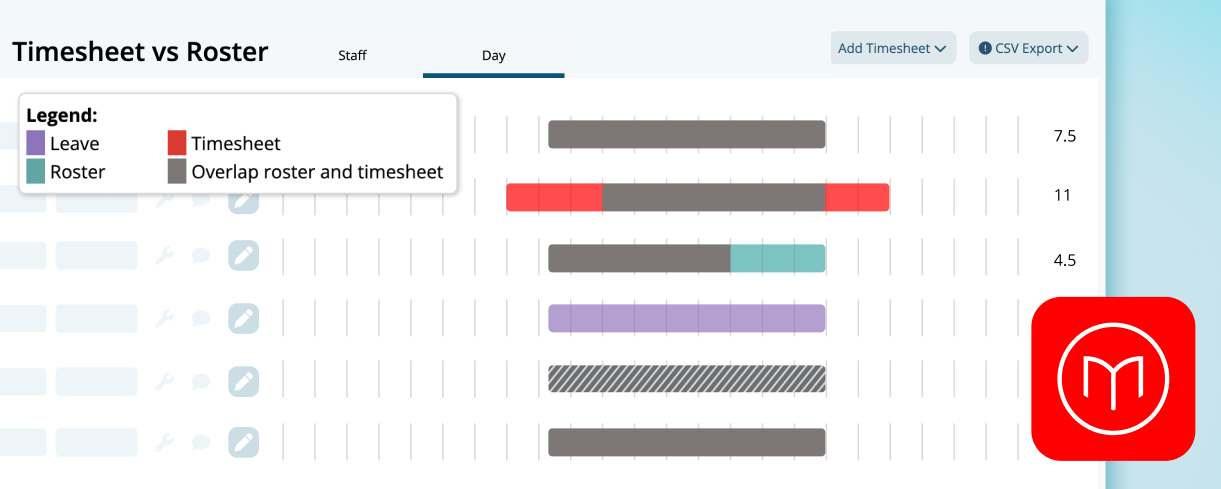Open the comment bubble in the purple leave row
This screenshot has width=1221, height=489.
201,319
